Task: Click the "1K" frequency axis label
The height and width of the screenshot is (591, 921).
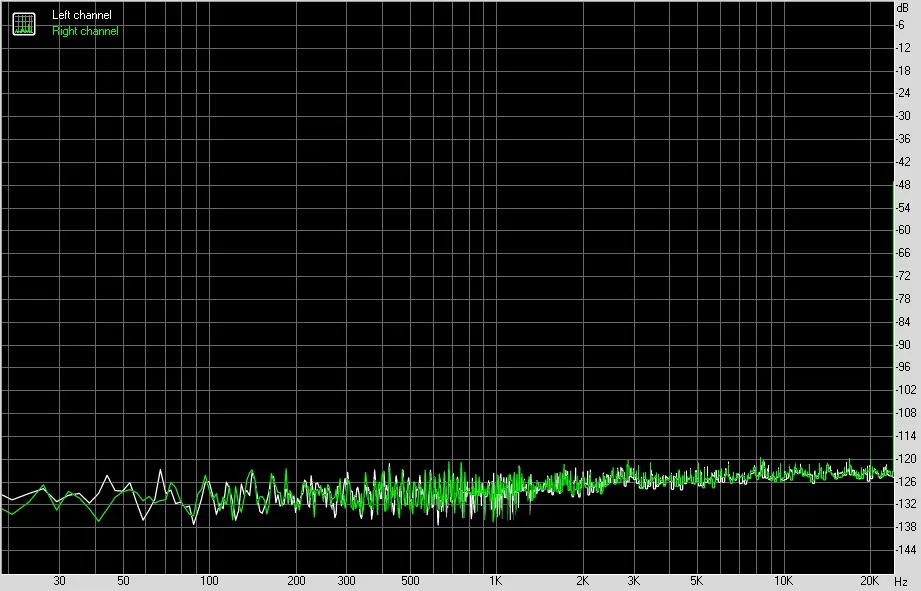Action: [496, 581]
